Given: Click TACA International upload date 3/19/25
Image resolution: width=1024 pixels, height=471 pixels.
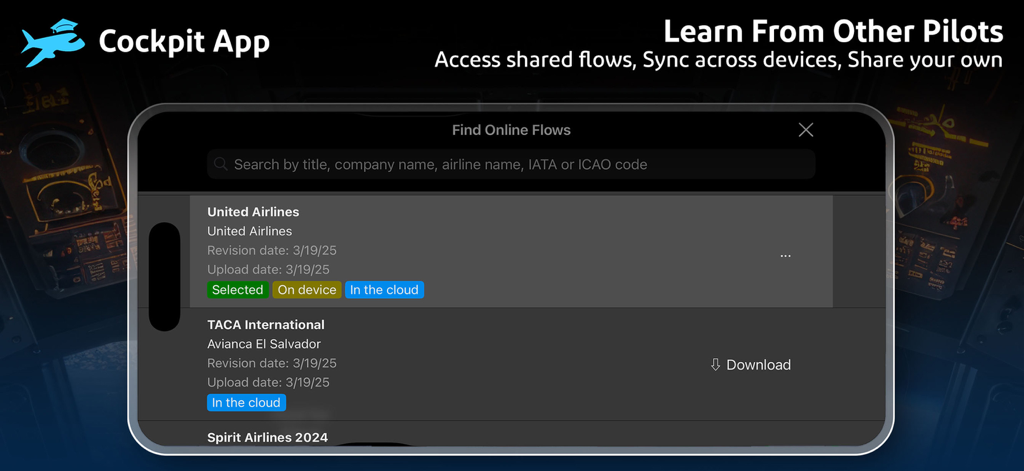Looking at the screenshot, I should coord(268,382).
